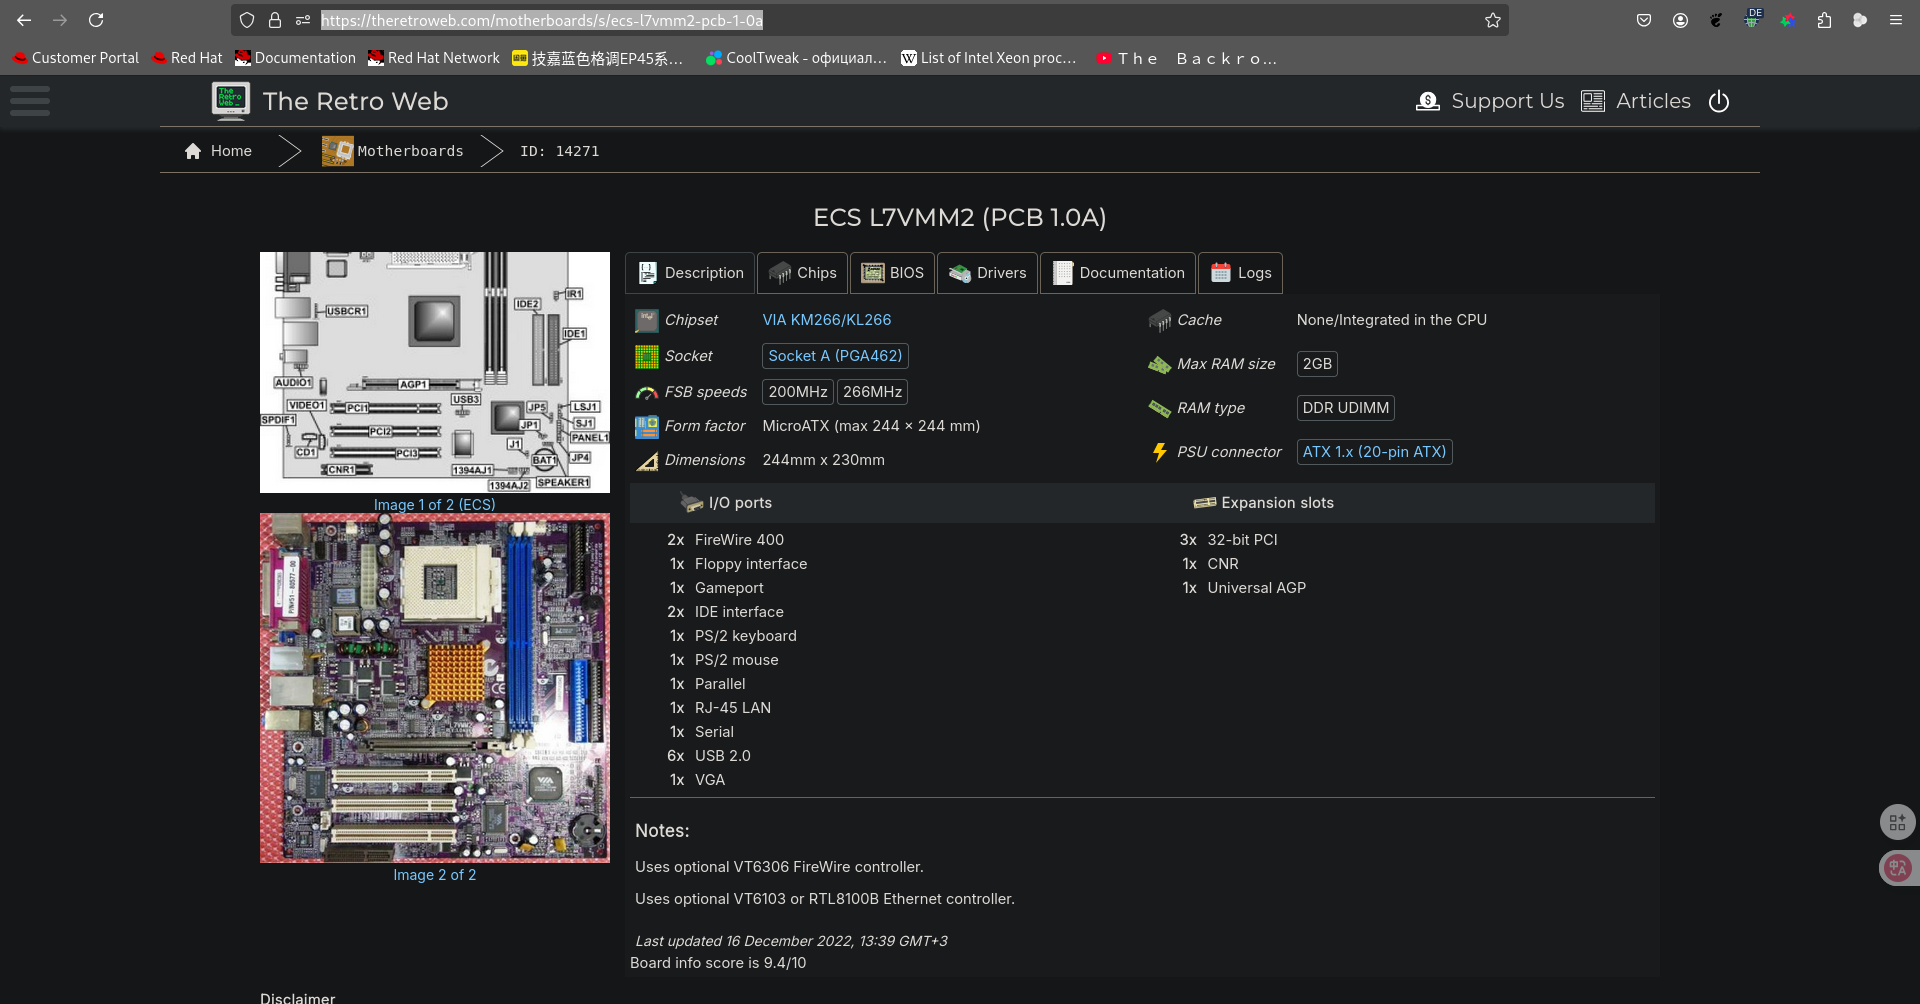
Task: Click the Motherboards breadcrumb text
Action: pyautogui.click(x=411, y=151)
